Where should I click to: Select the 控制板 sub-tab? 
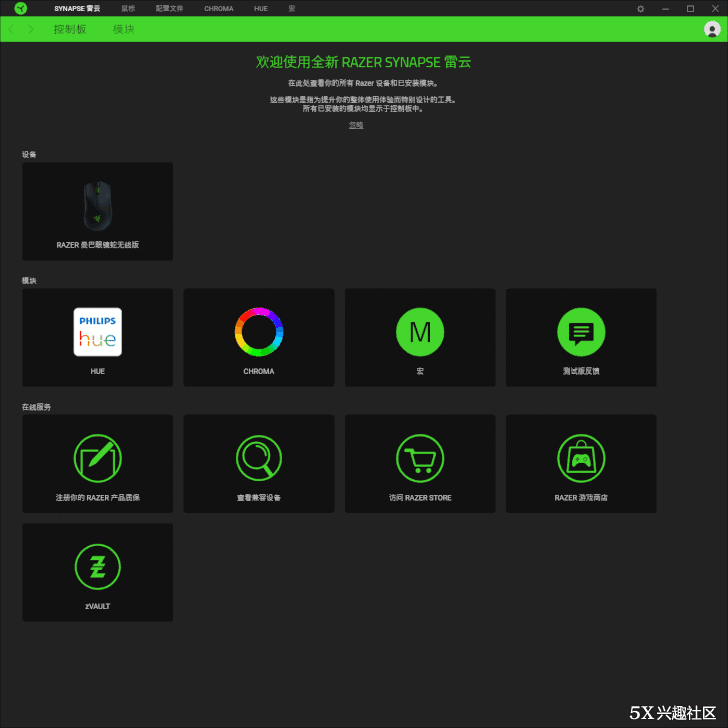click(70, 29)
